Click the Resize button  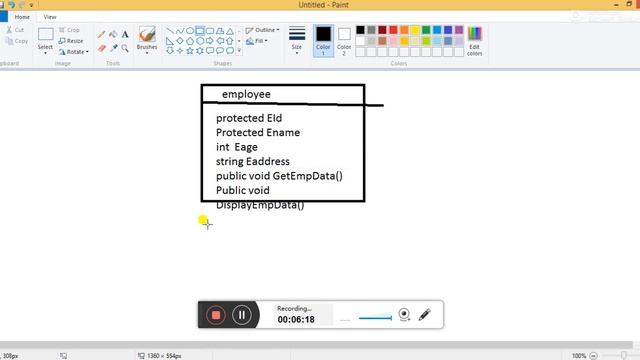click(71, 41)
